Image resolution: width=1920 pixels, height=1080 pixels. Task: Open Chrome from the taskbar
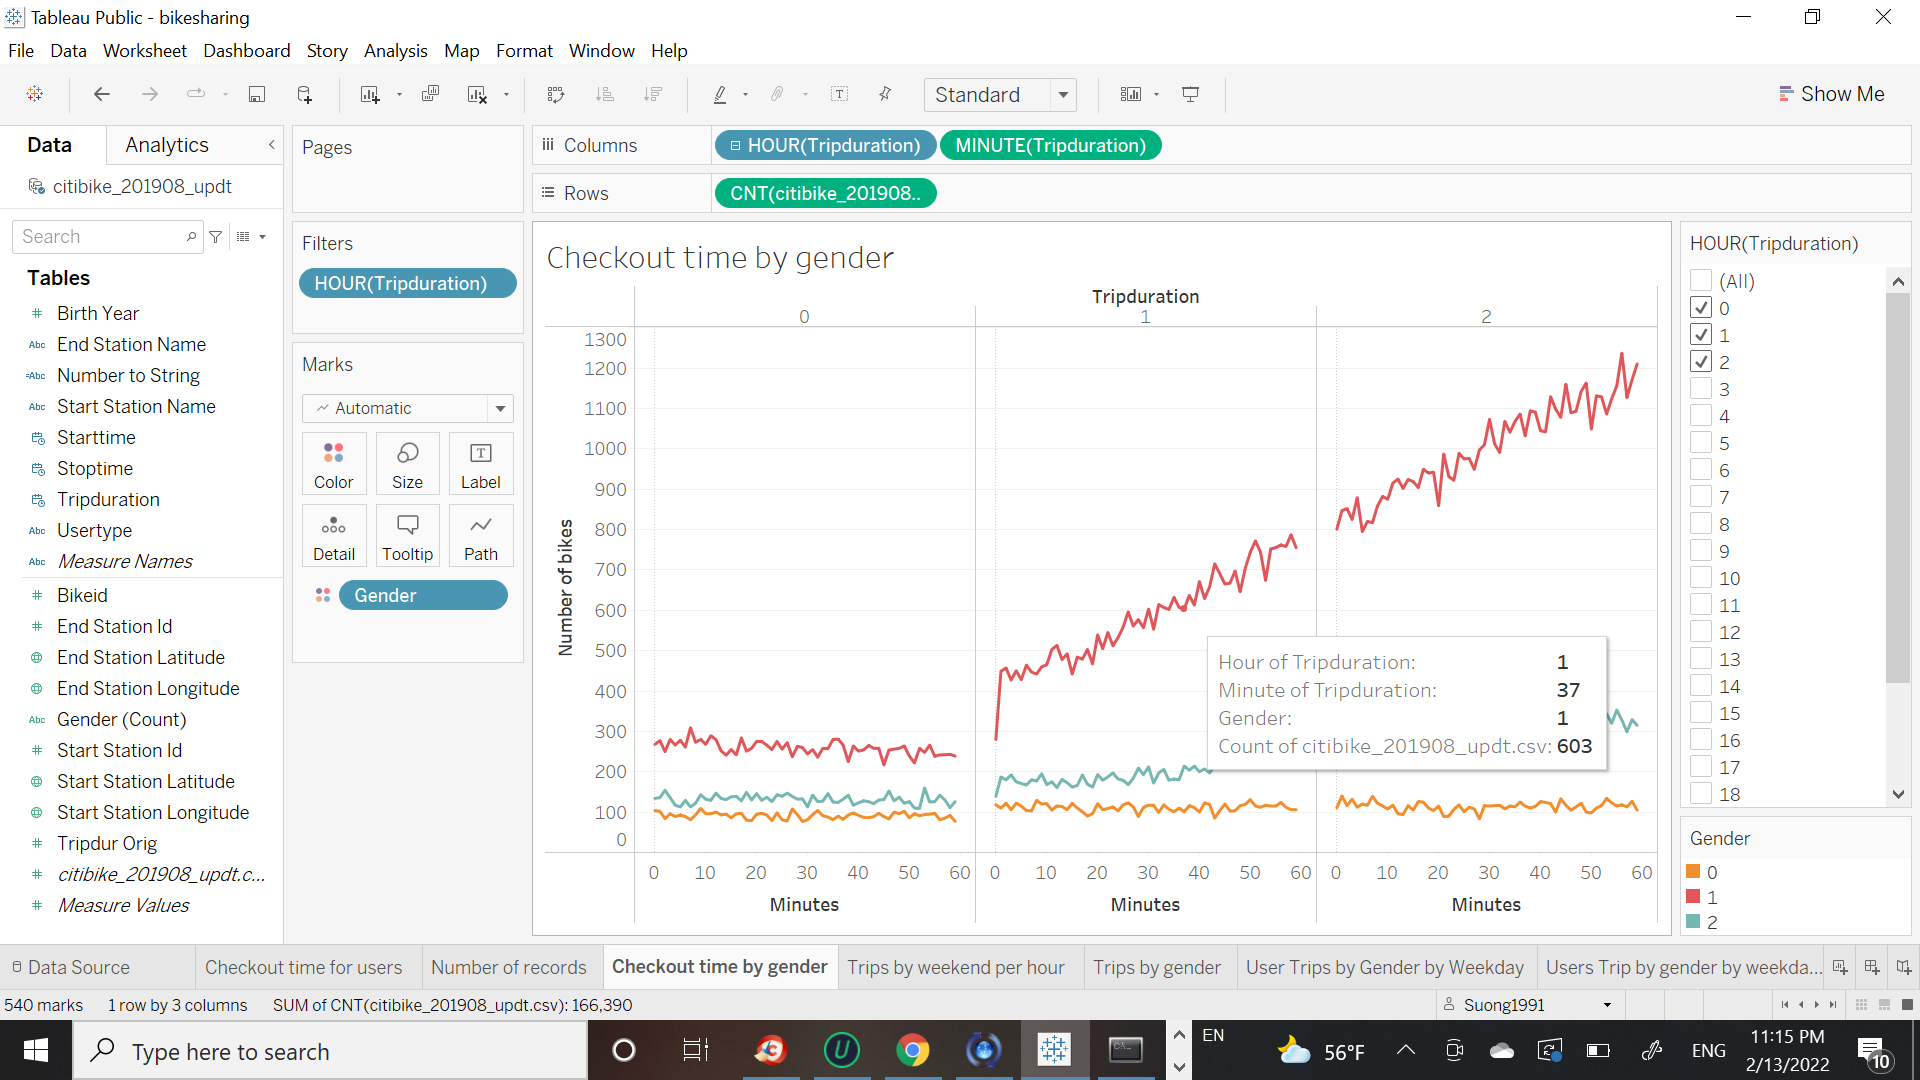click(x=912, y=1050)
